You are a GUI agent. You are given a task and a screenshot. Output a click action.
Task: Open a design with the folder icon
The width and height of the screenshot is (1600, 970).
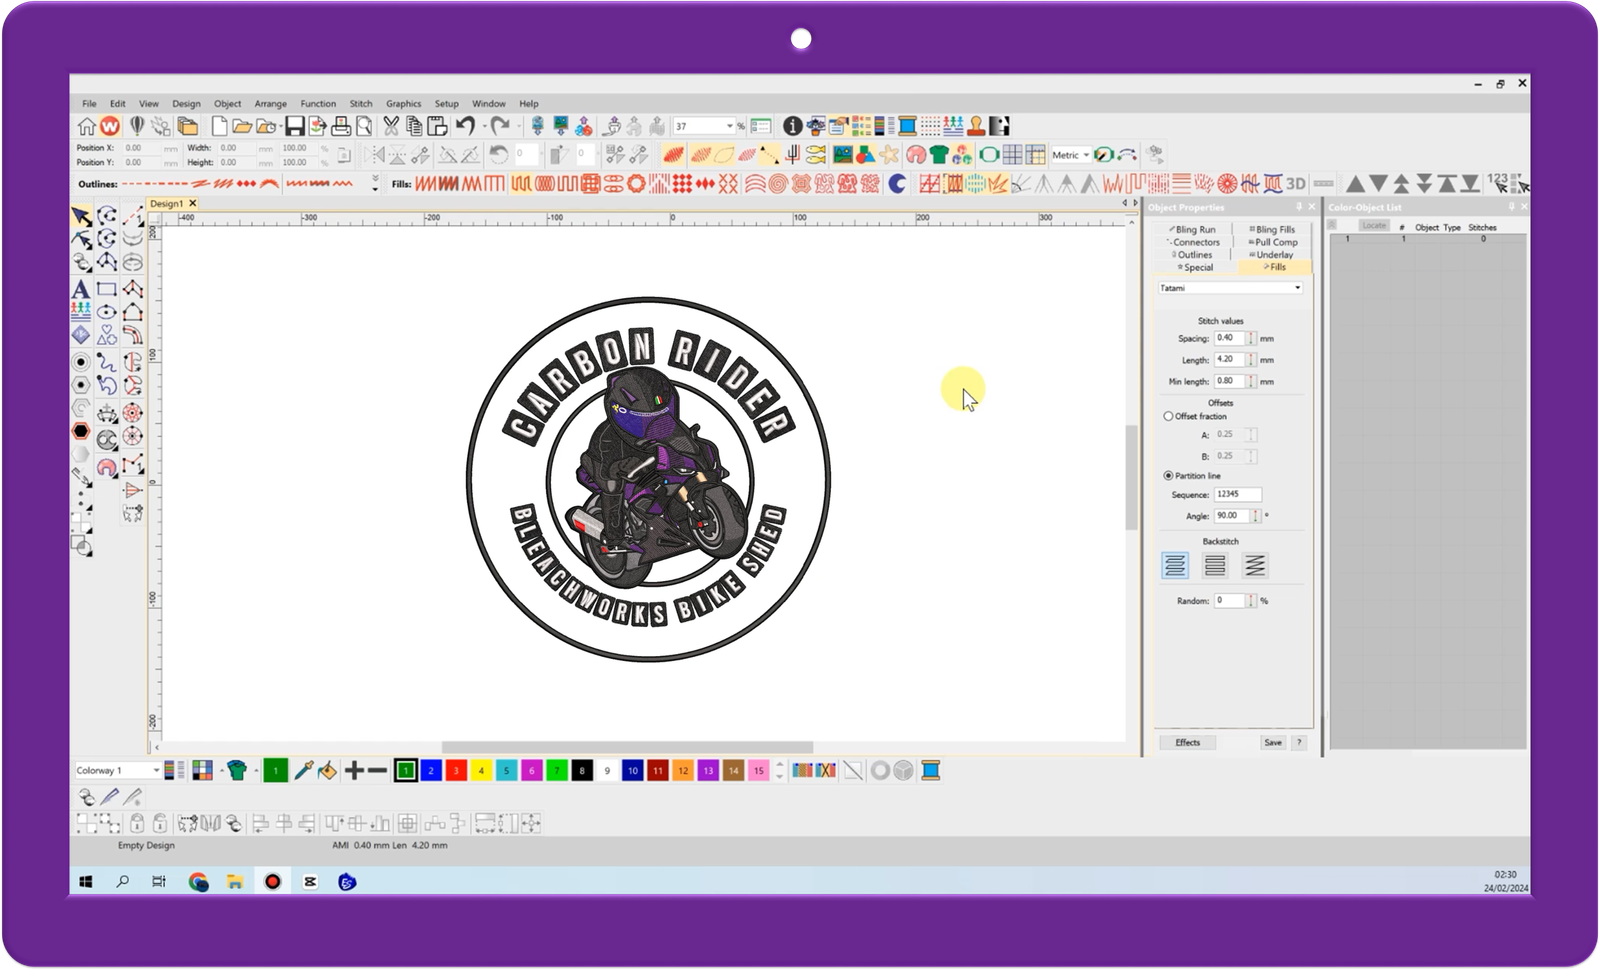(x=242, y=126)
